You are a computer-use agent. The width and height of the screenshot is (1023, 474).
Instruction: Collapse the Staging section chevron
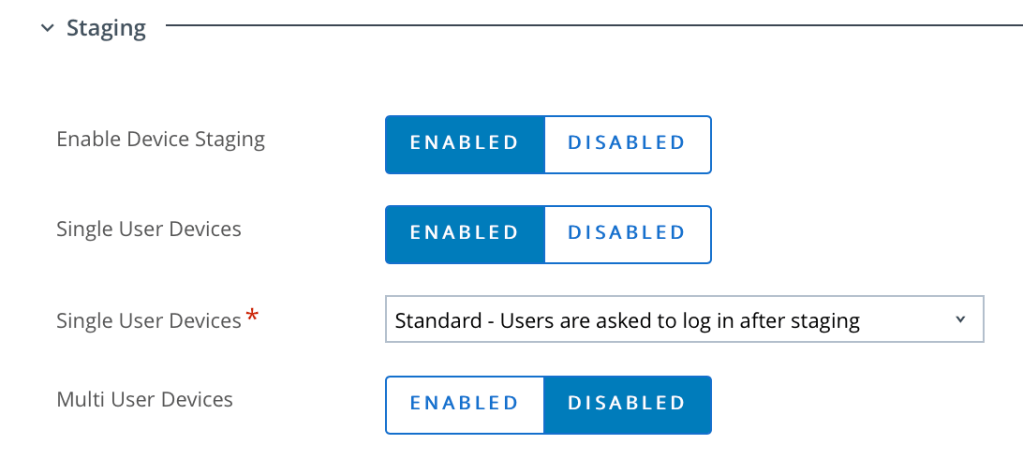click(x=46, y=29)
